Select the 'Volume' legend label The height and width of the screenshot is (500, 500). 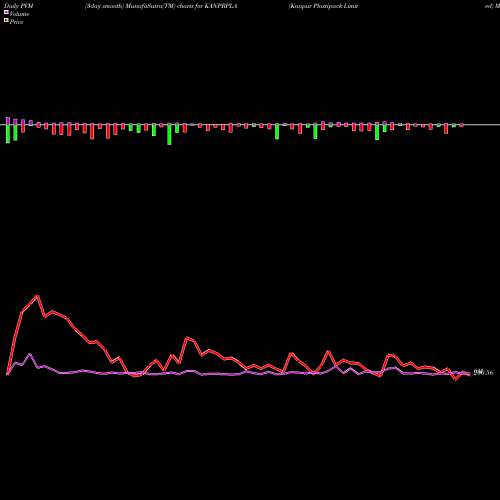19,14
